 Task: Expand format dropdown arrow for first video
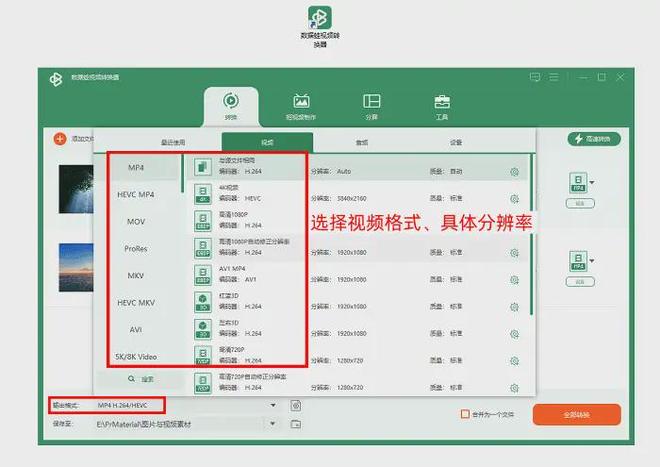(x=592, y=182)
